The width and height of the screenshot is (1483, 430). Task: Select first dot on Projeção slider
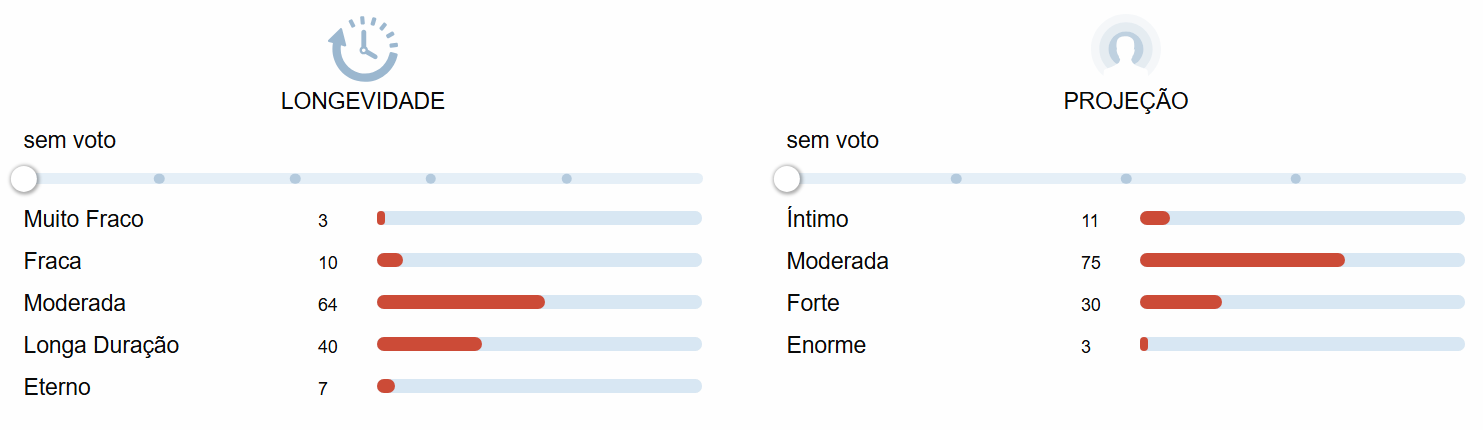point(956,179)
